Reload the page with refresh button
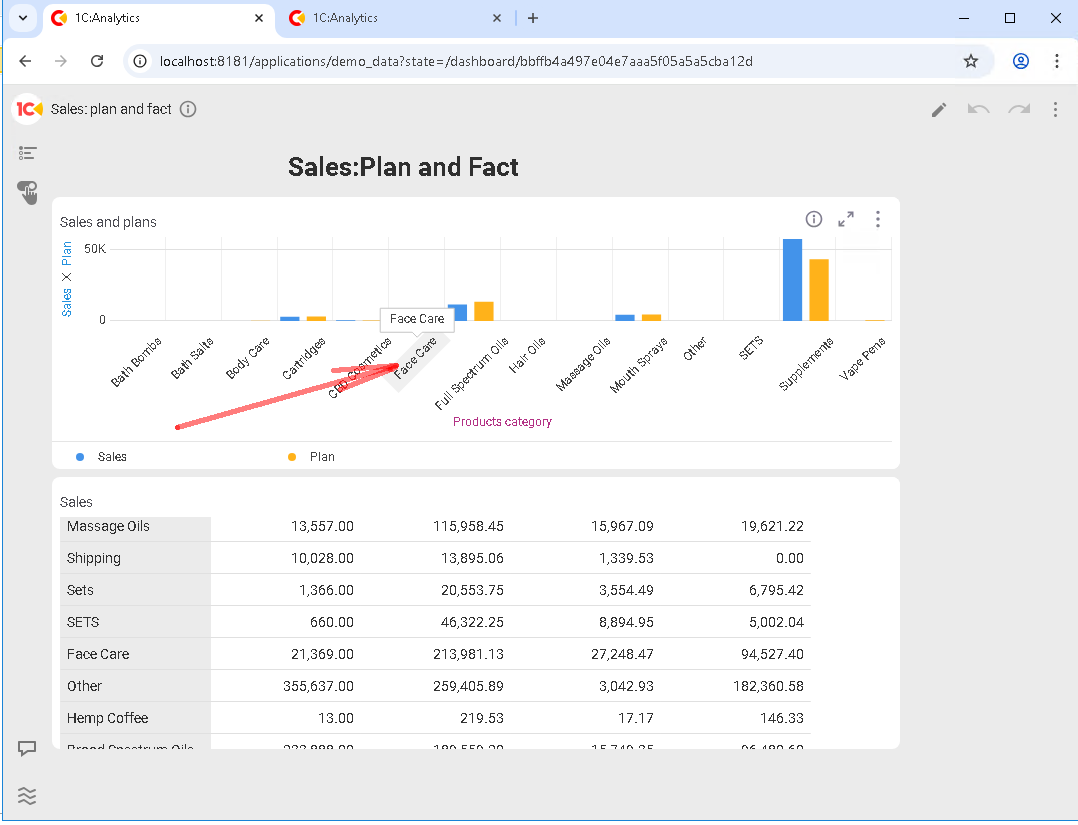This screenshot has width=1078, height=825. point(97,61)
